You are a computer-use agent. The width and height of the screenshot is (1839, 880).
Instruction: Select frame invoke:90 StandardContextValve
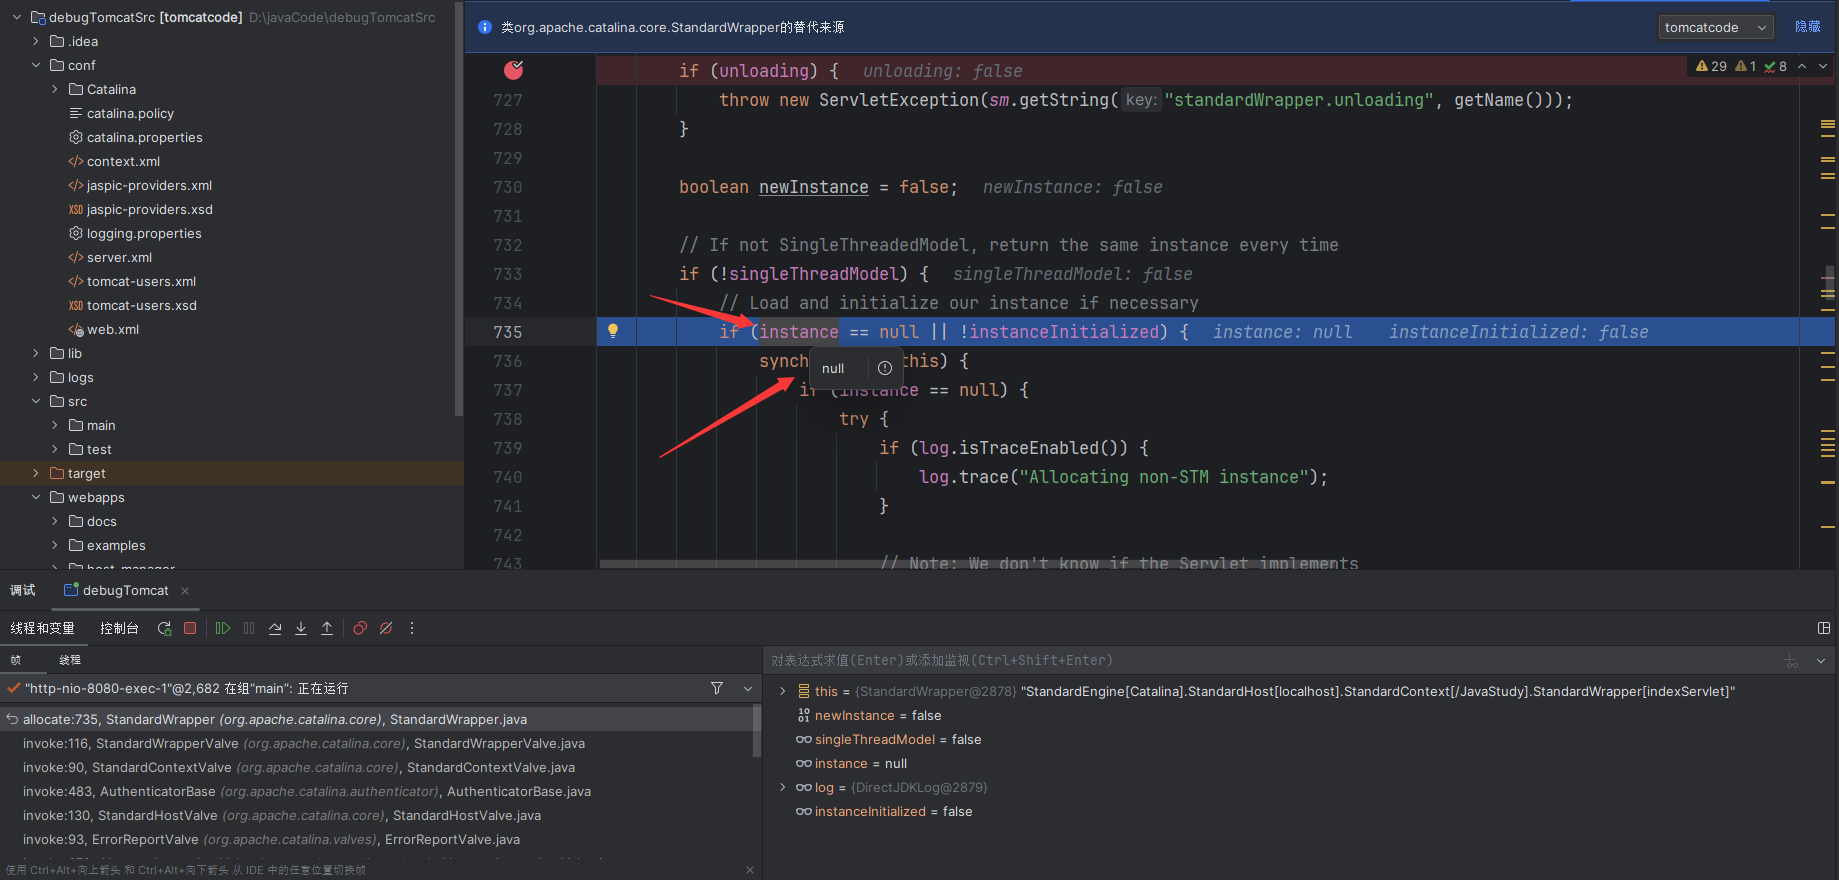(x=299, y=767)
